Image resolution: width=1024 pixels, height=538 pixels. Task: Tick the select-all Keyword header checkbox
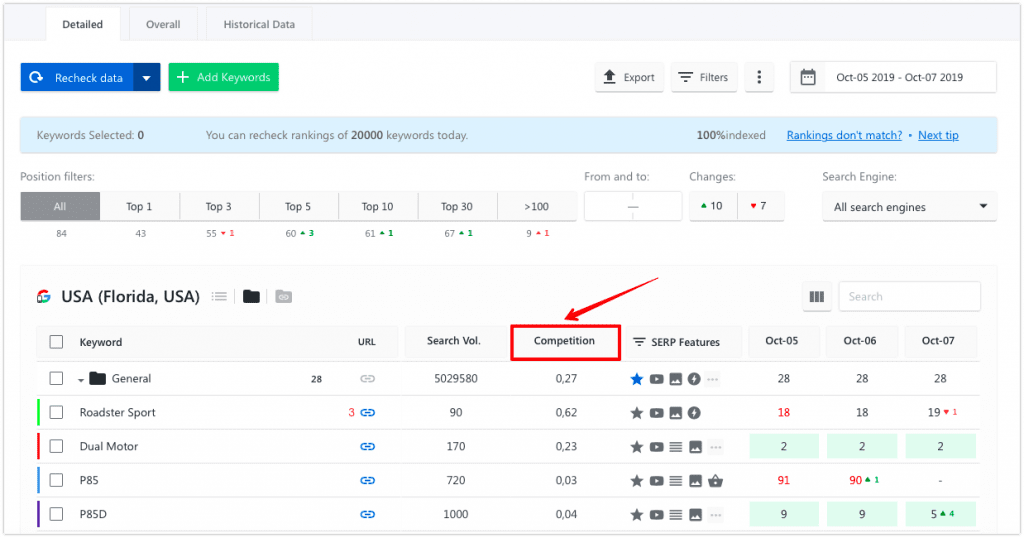[56, 341]
